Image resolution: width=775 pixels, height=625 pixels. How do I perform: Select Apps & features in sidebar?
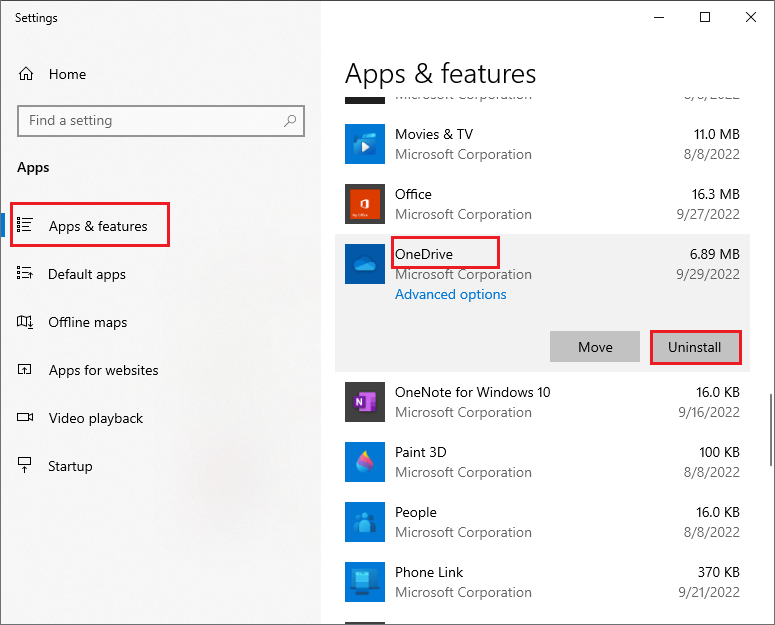[x=98, y=226]
